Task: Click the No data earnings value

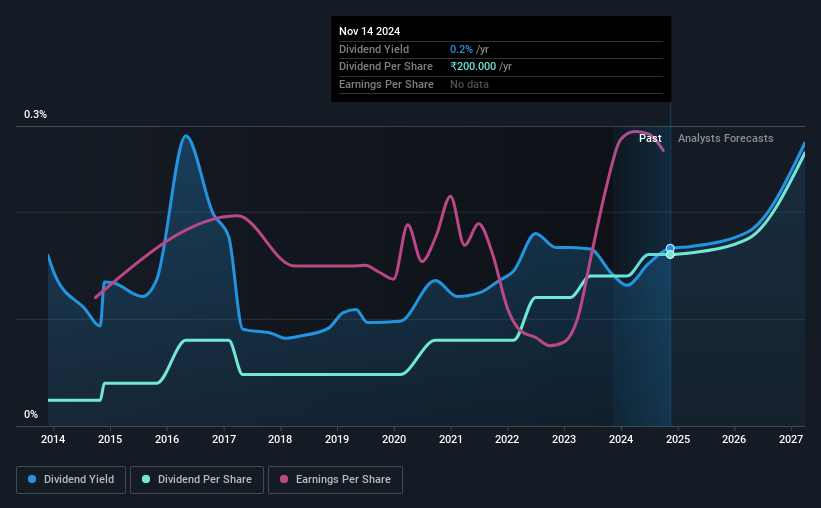Action: (x=469, y=84)
